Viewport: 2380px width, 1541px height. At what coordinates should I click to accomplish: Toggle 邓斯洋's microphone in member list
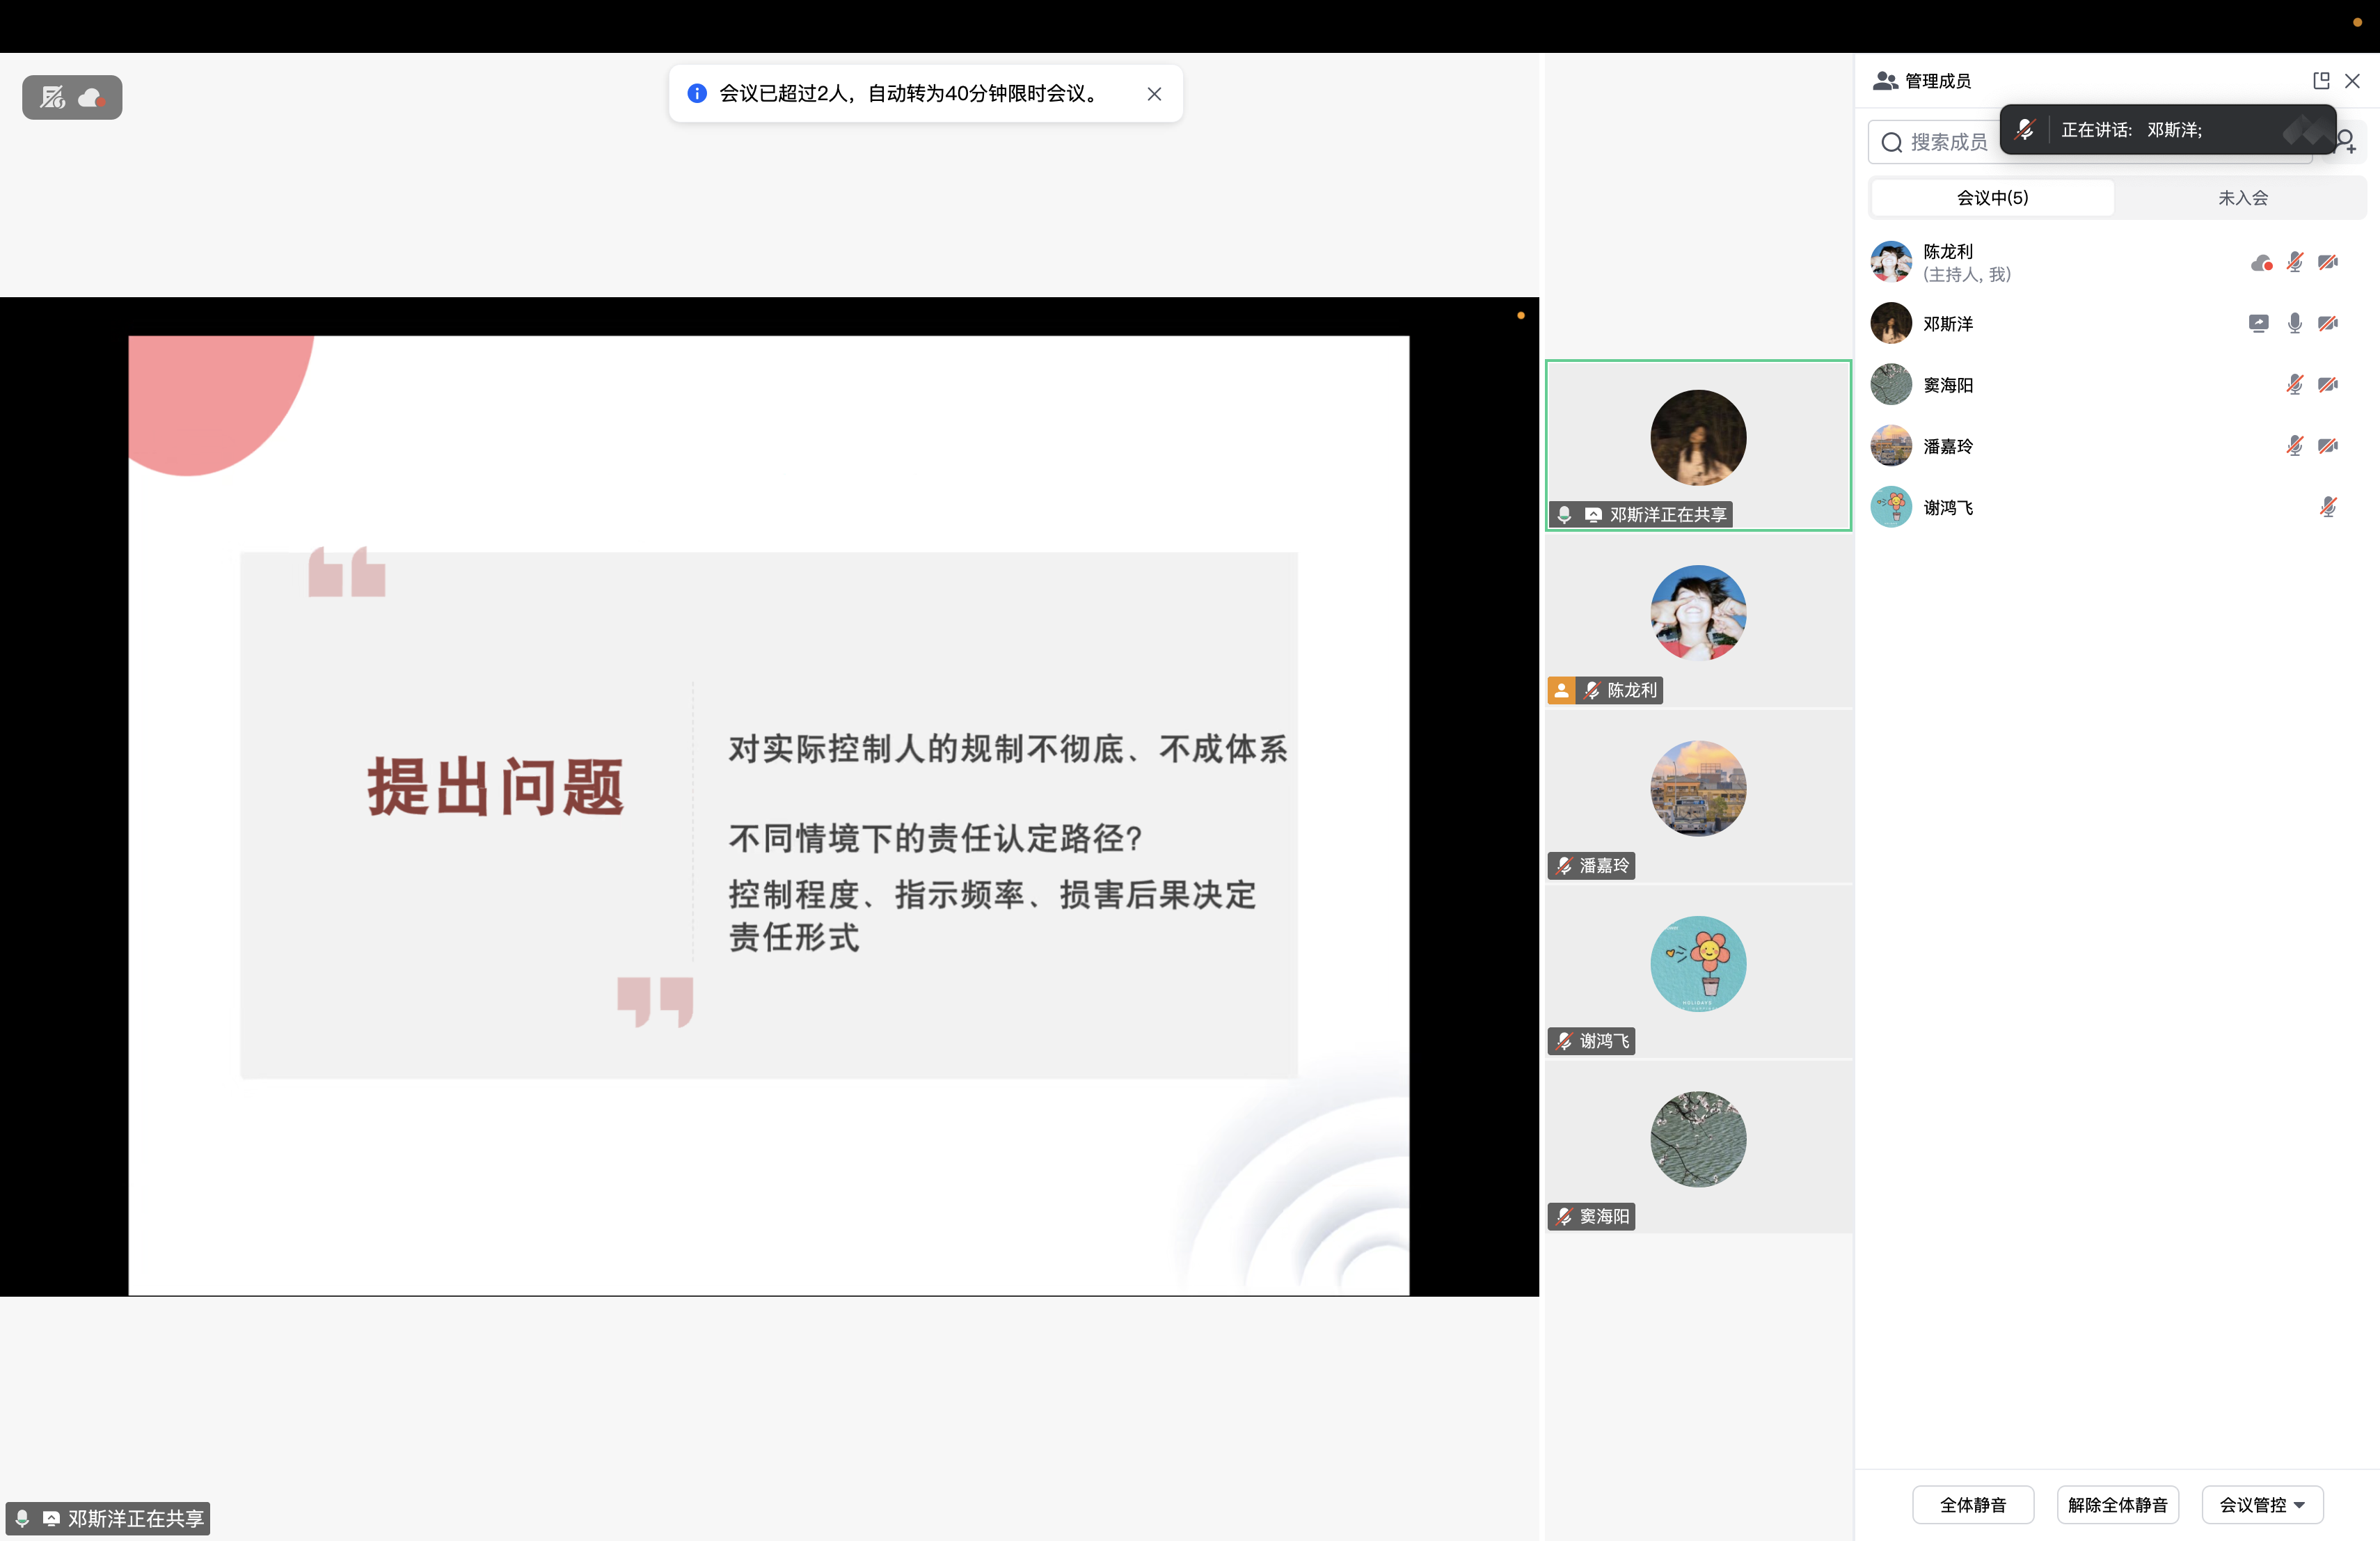(x=2295, y=323)
